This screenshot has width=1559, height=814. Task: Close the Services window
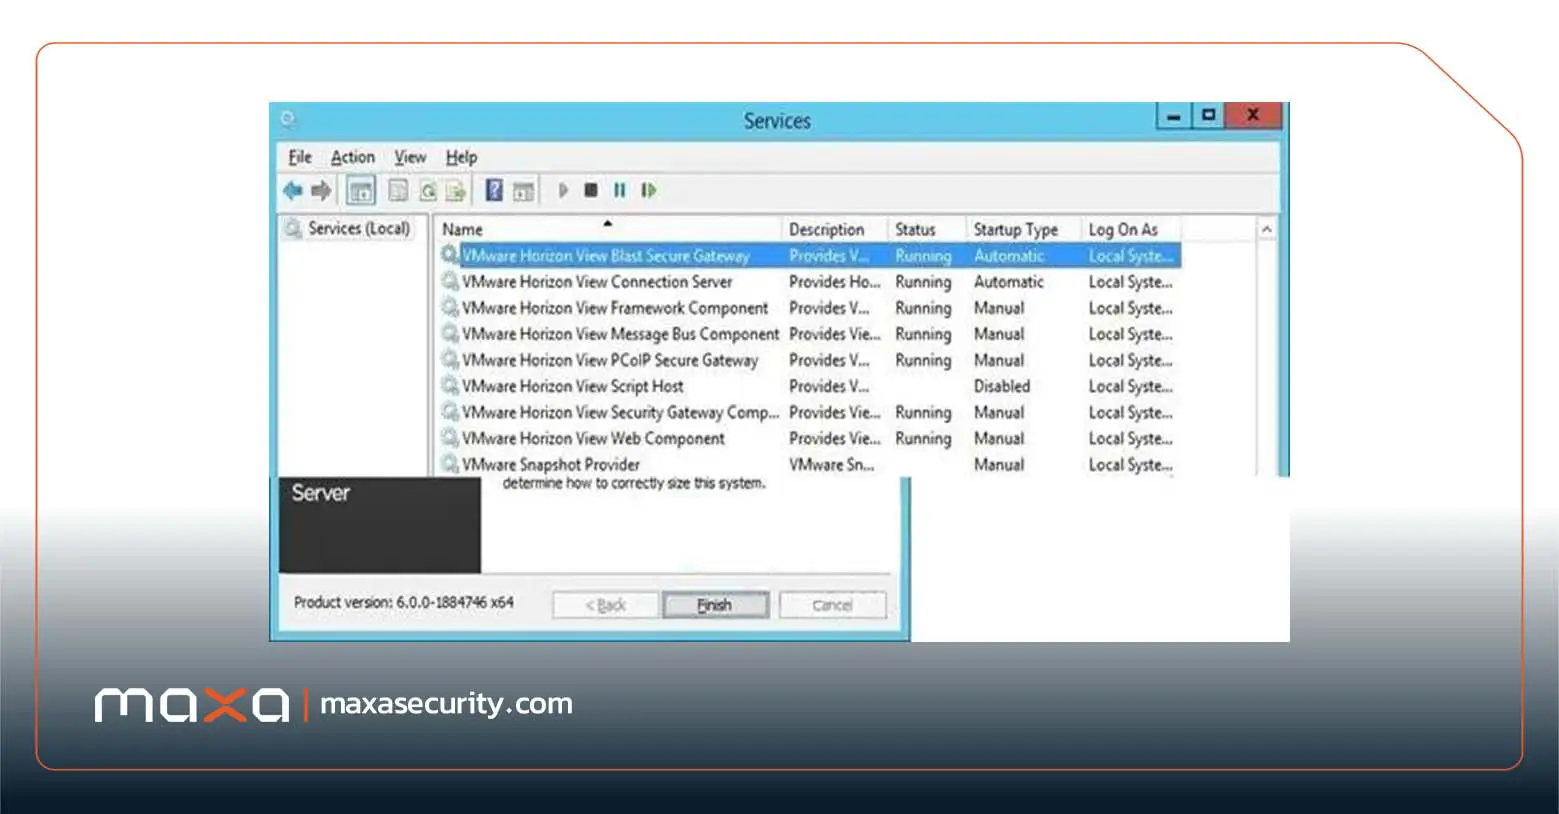click(1252, 115)
